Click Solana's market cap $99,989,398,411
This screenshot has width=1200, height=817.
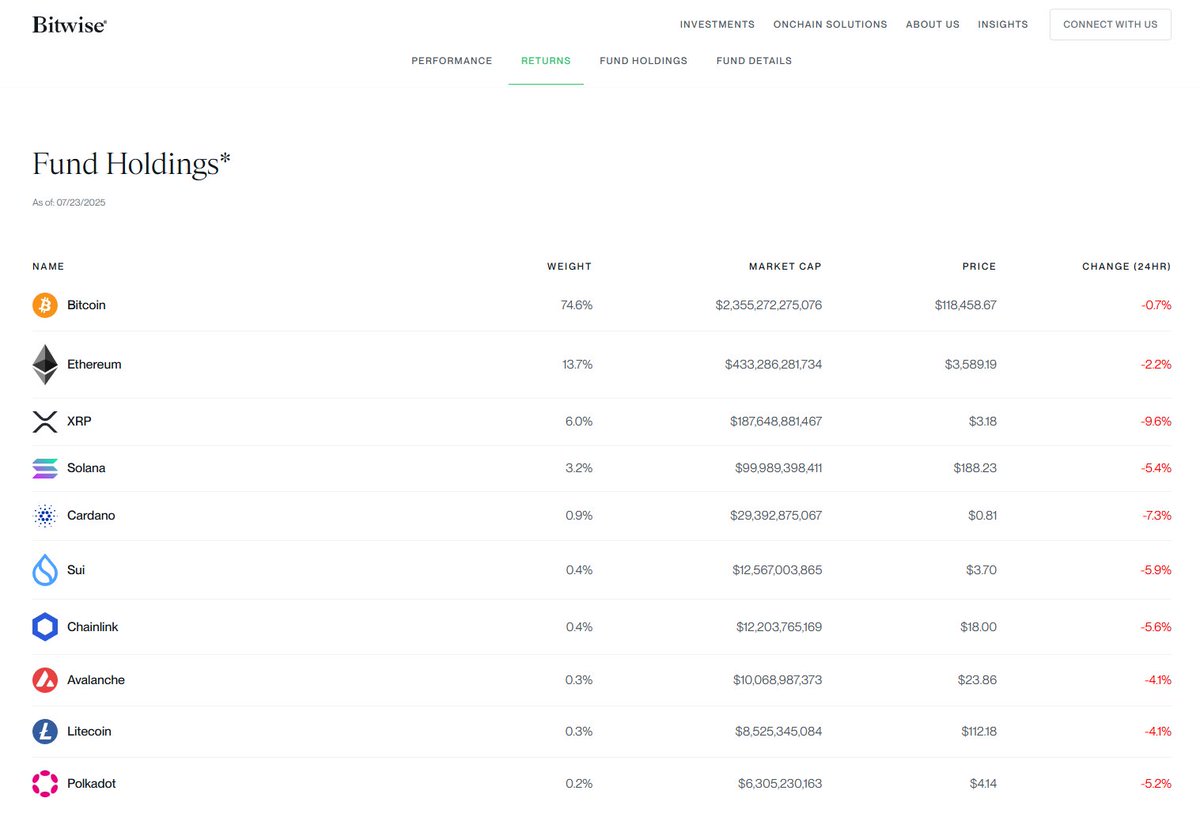click(x=778, y=468)
